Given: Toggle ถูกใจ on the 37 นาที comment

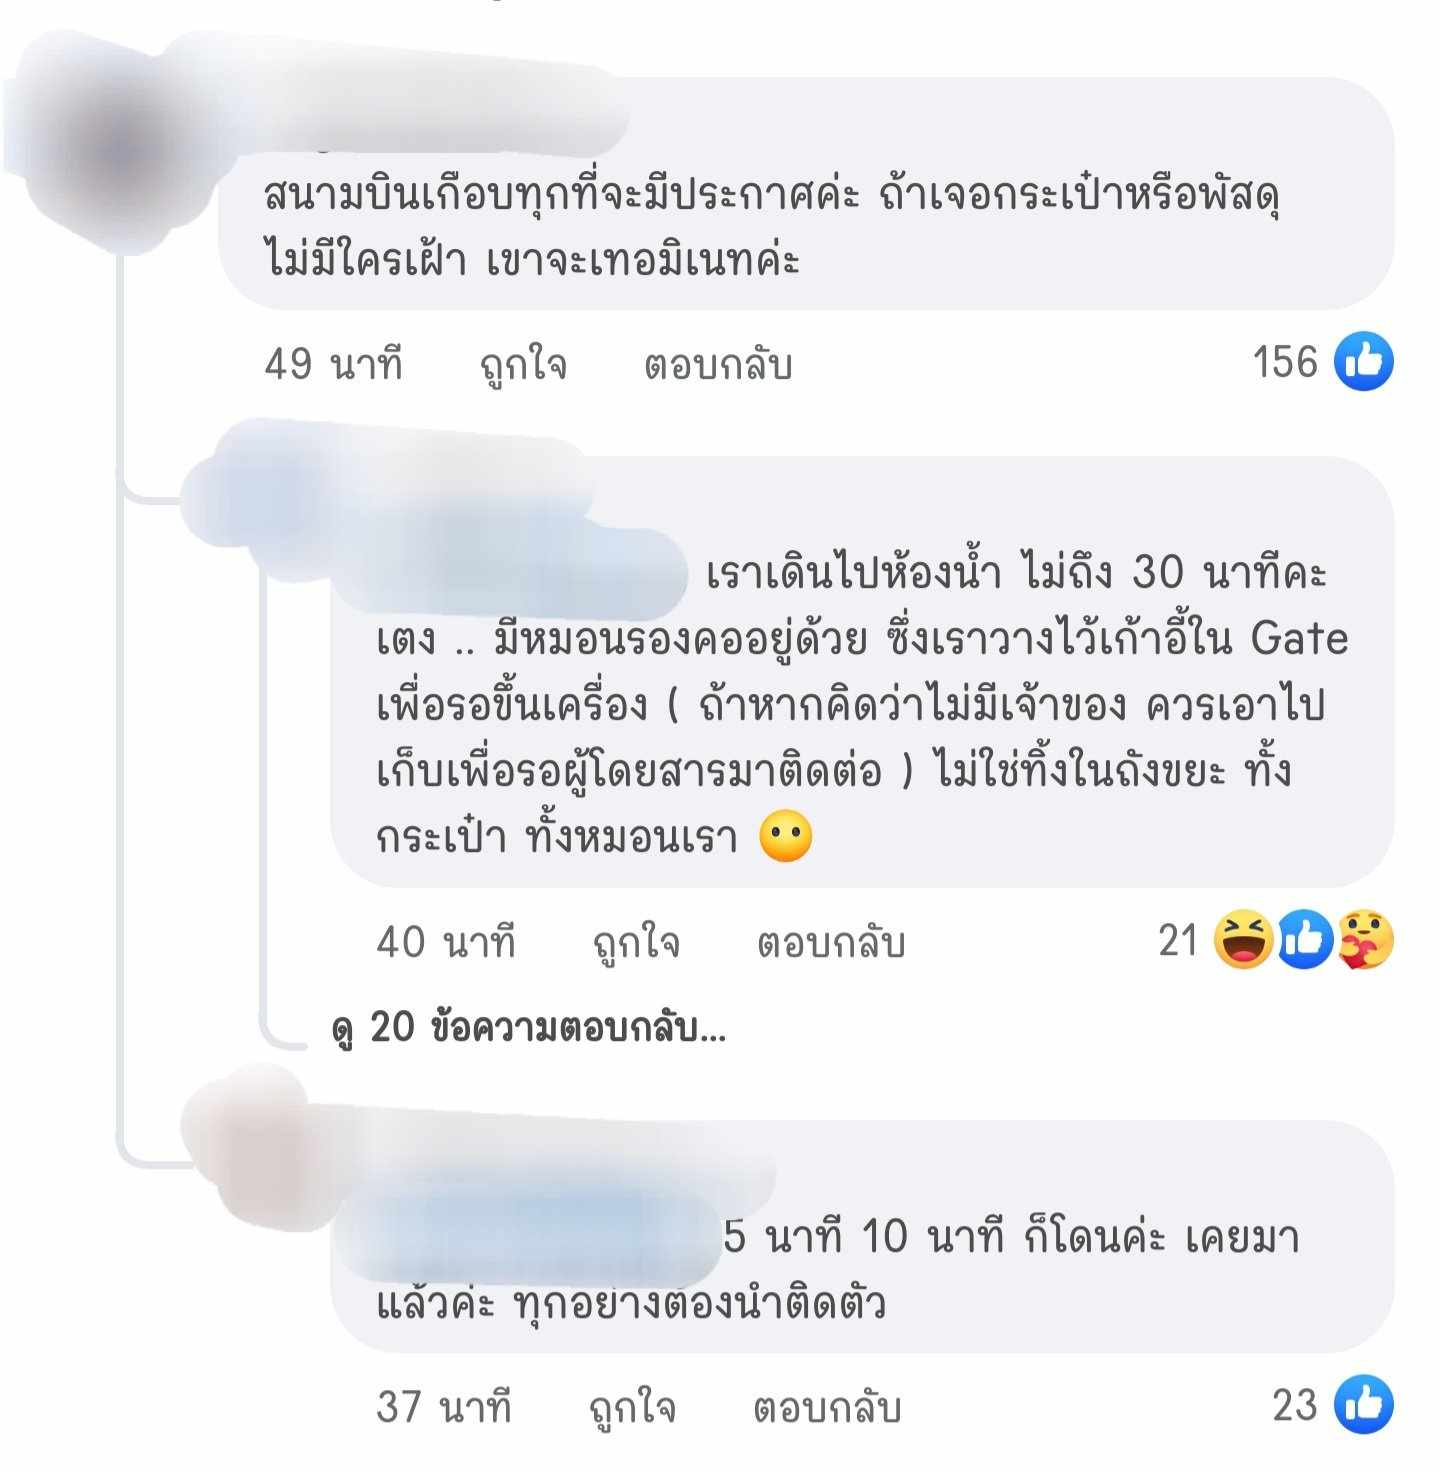Looking at the screenshot, I should [x=632, y=1407].
